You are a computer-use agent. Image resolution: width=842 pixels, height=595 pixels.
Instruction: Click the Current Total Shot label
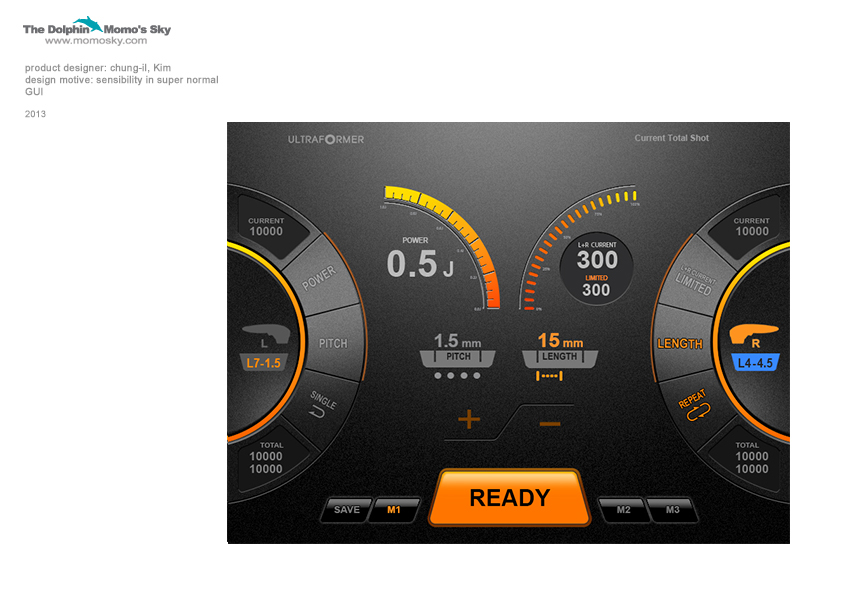coord(672,138)
